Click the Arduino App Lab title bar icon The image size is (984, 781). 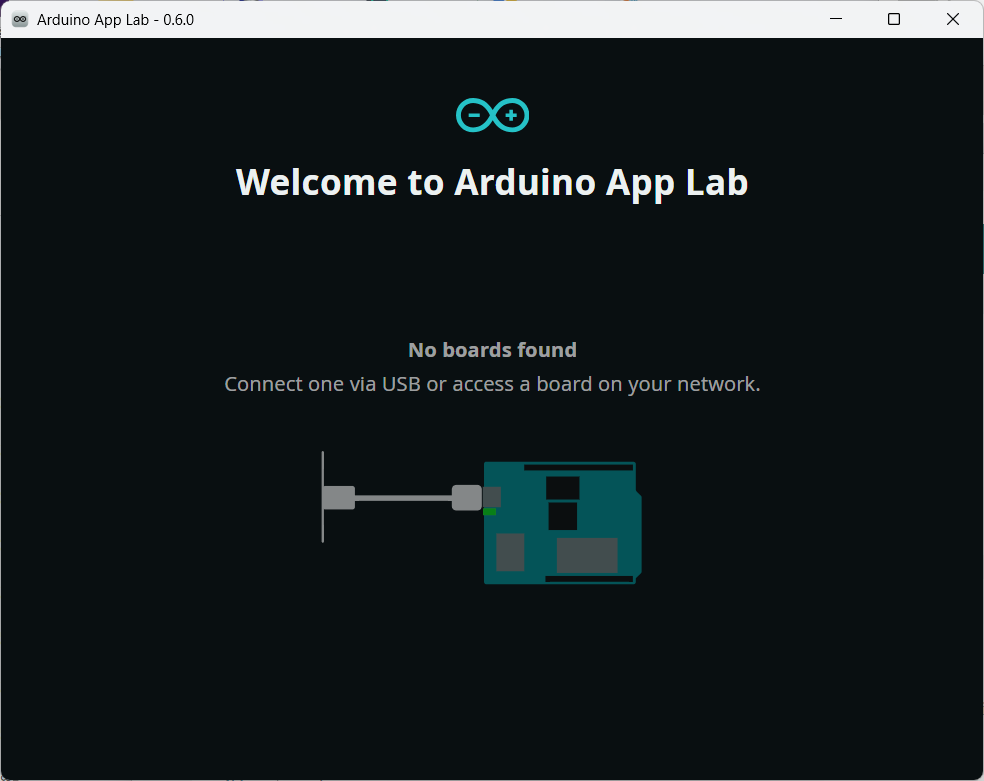pos(20,19)
